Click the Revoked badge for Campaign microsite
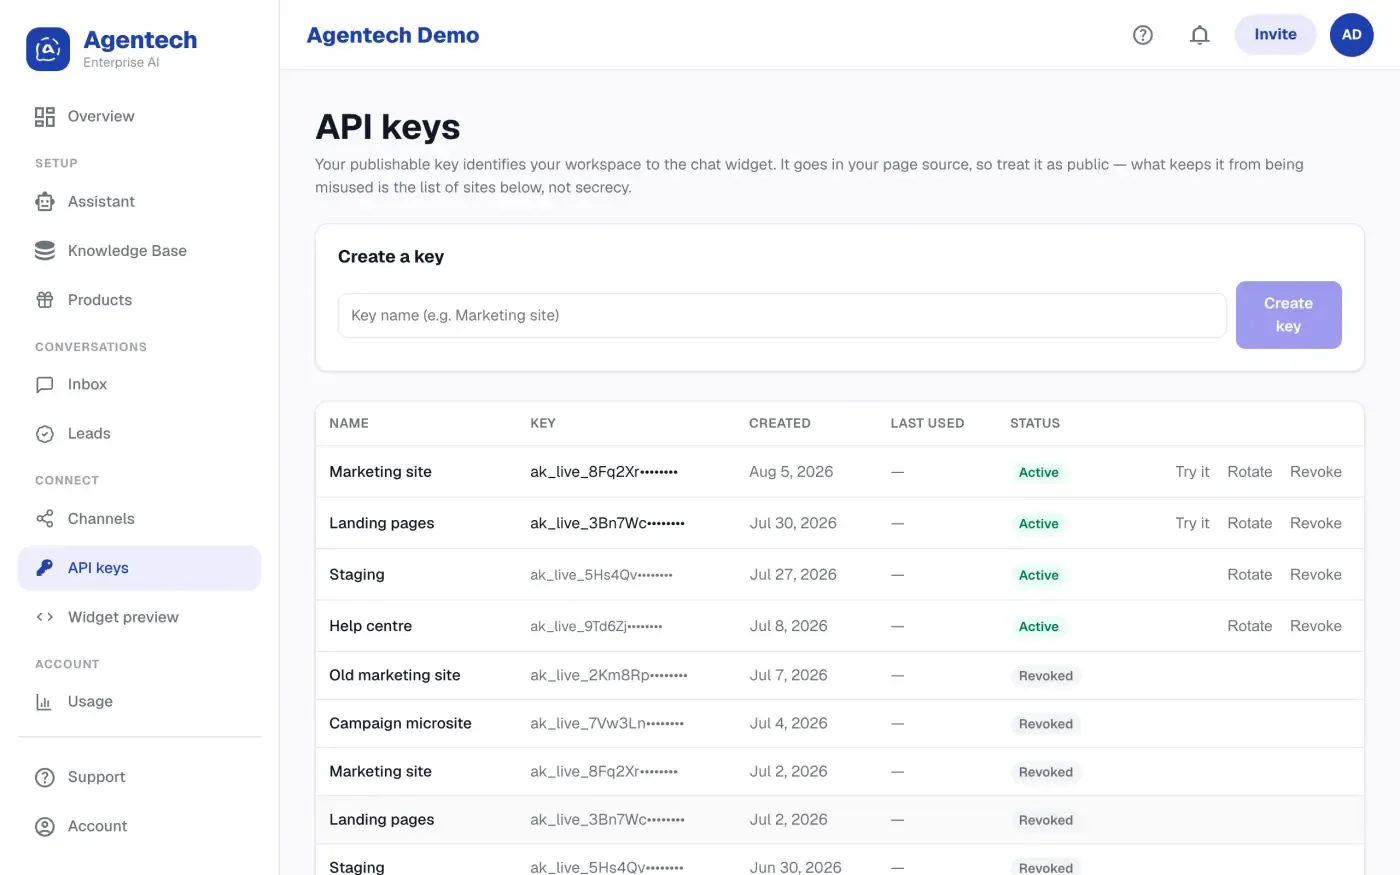Image resolution: width=1400 pixels, height=875 pixels. point(1046,724)
